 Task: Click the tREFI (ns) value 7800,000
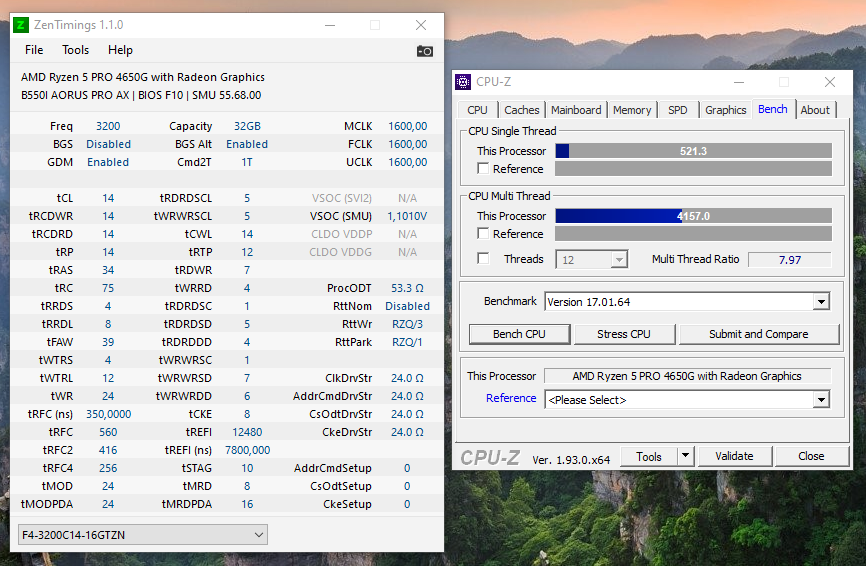247,450
